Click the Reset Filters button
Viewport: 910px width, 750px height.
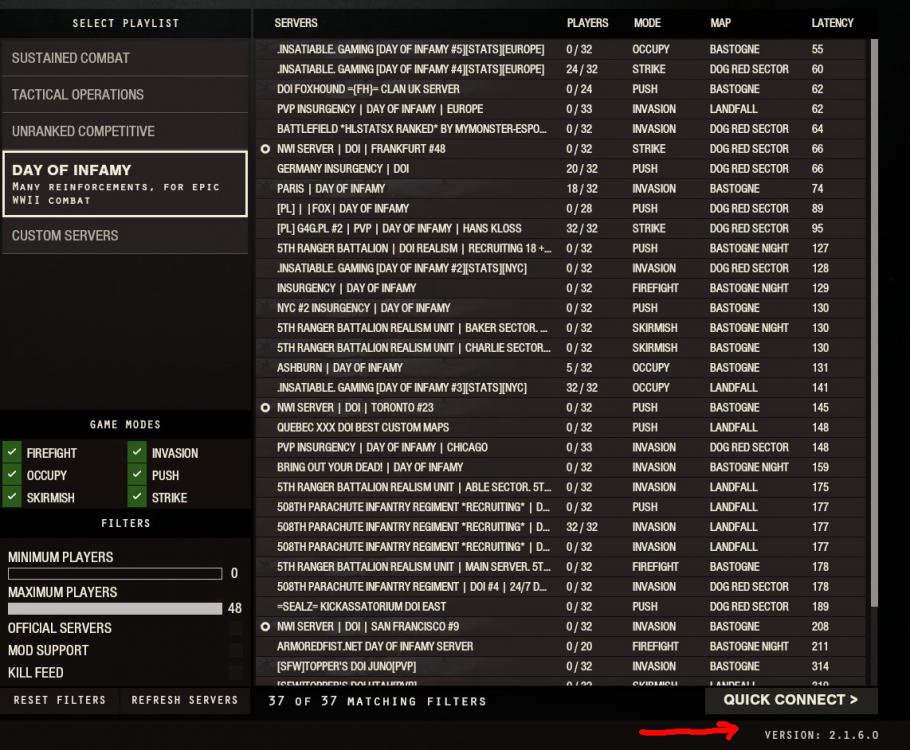[x=60, y=700]
